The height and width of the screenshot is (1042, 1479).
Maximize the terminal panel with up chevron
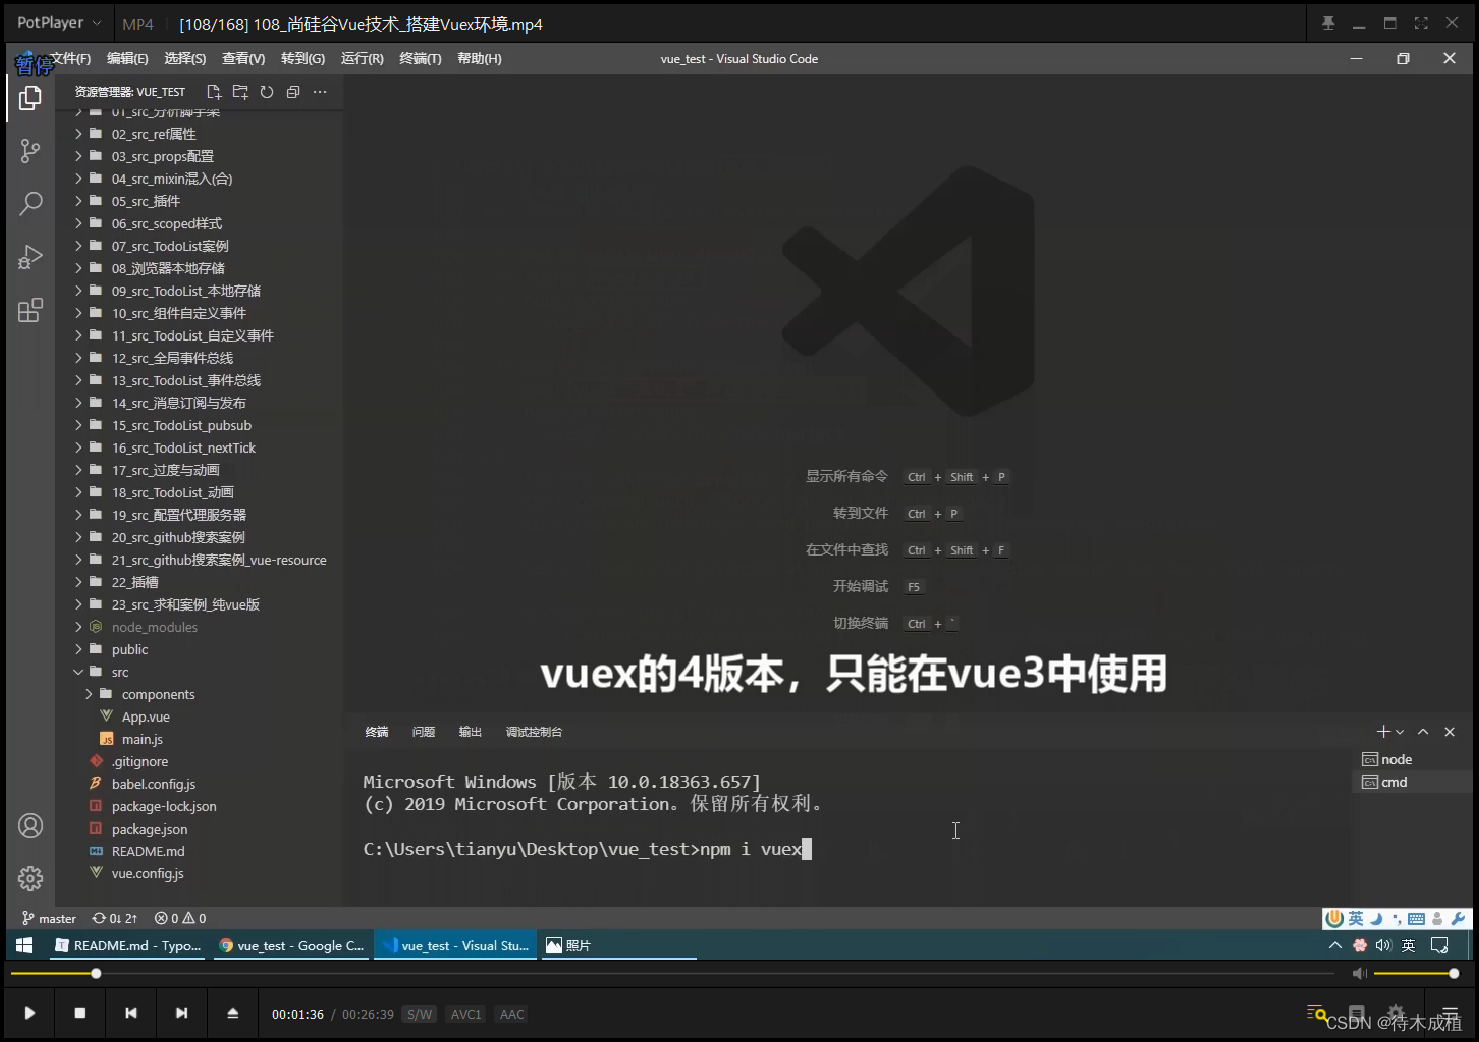click(x=1423, y=732)
